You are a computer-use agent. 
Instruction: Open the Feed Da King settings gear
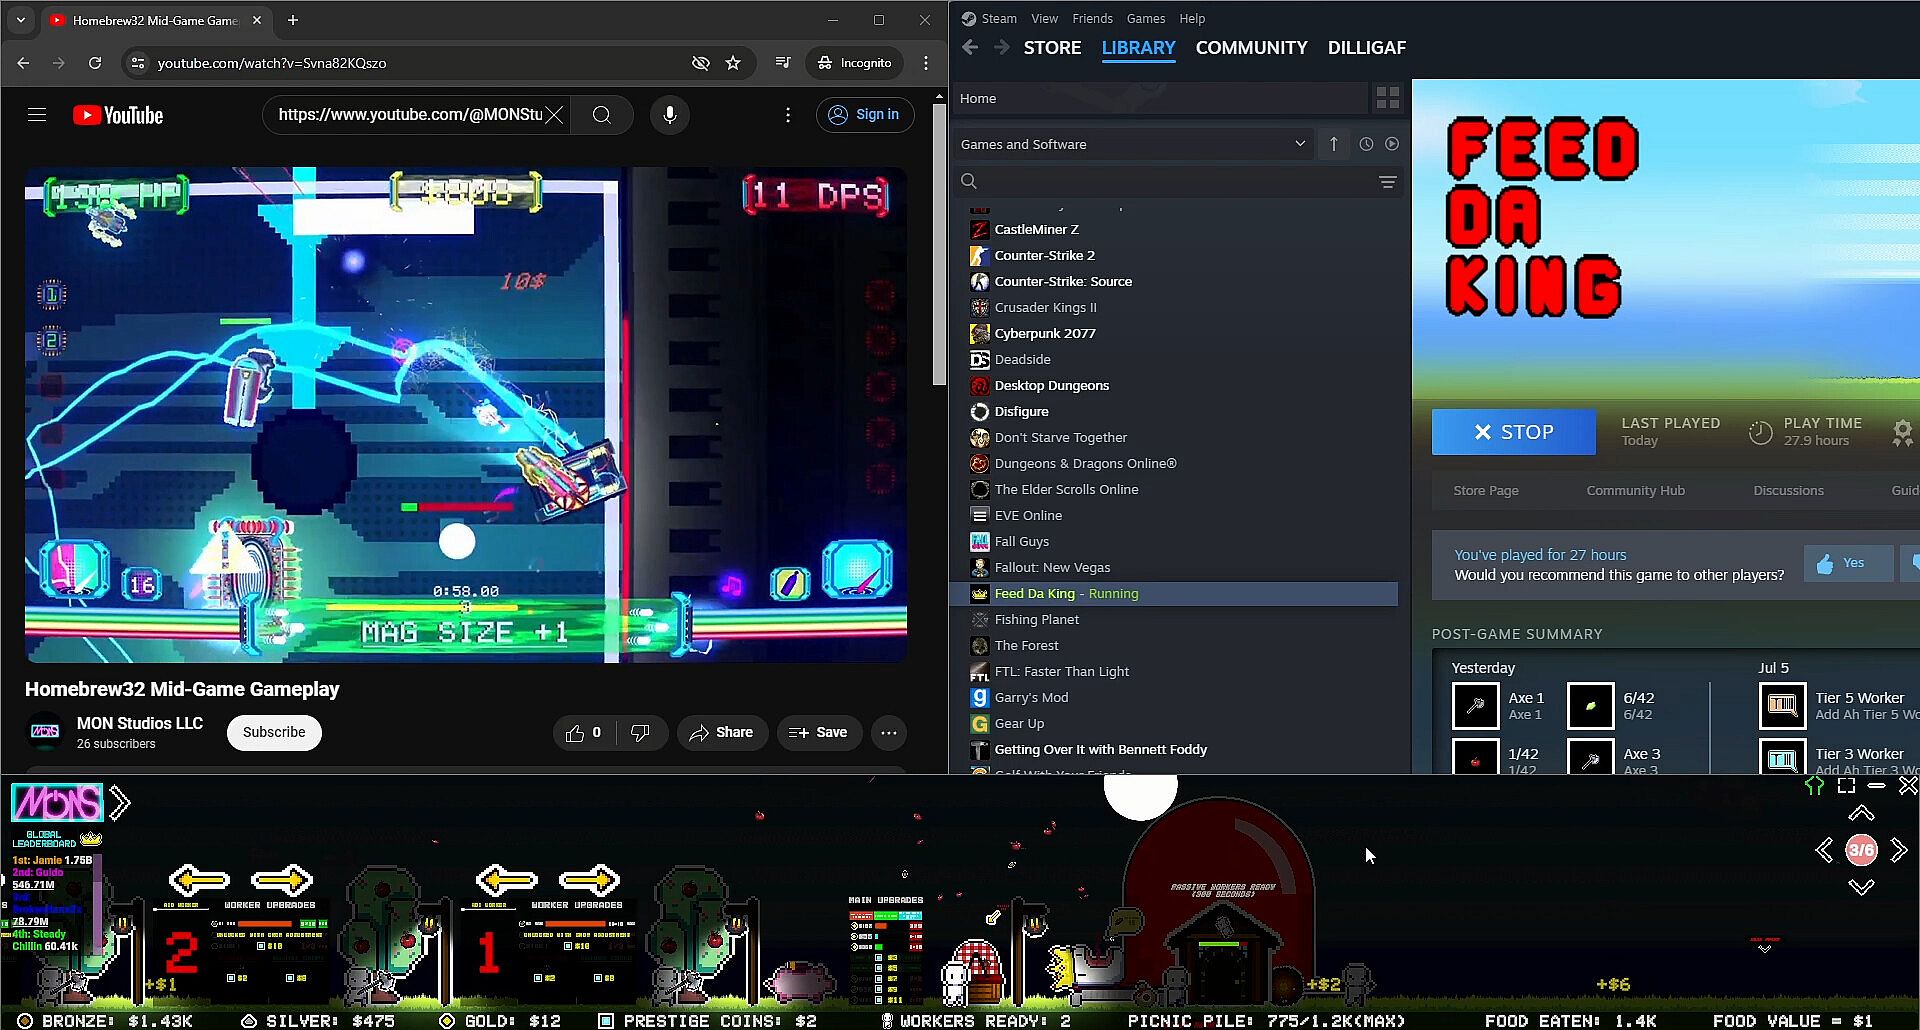1901,432
